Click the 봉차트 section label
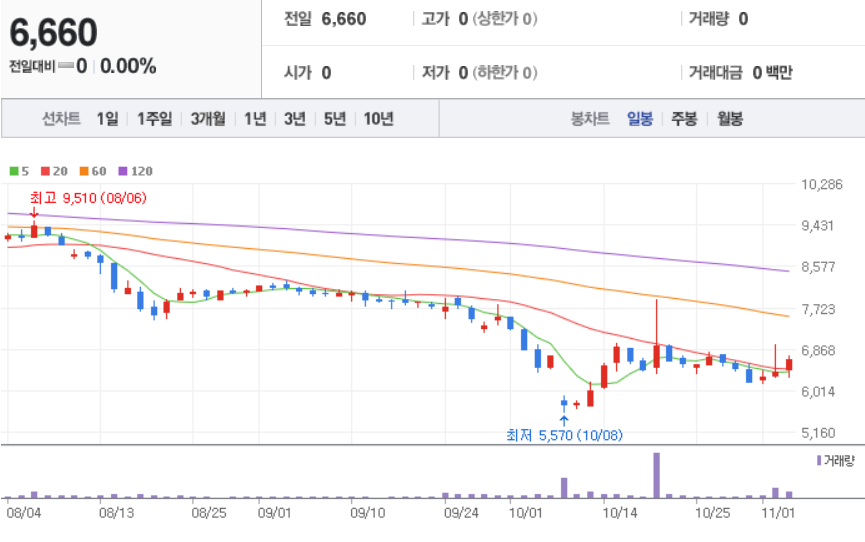865x542 pixels. point(590,118)
